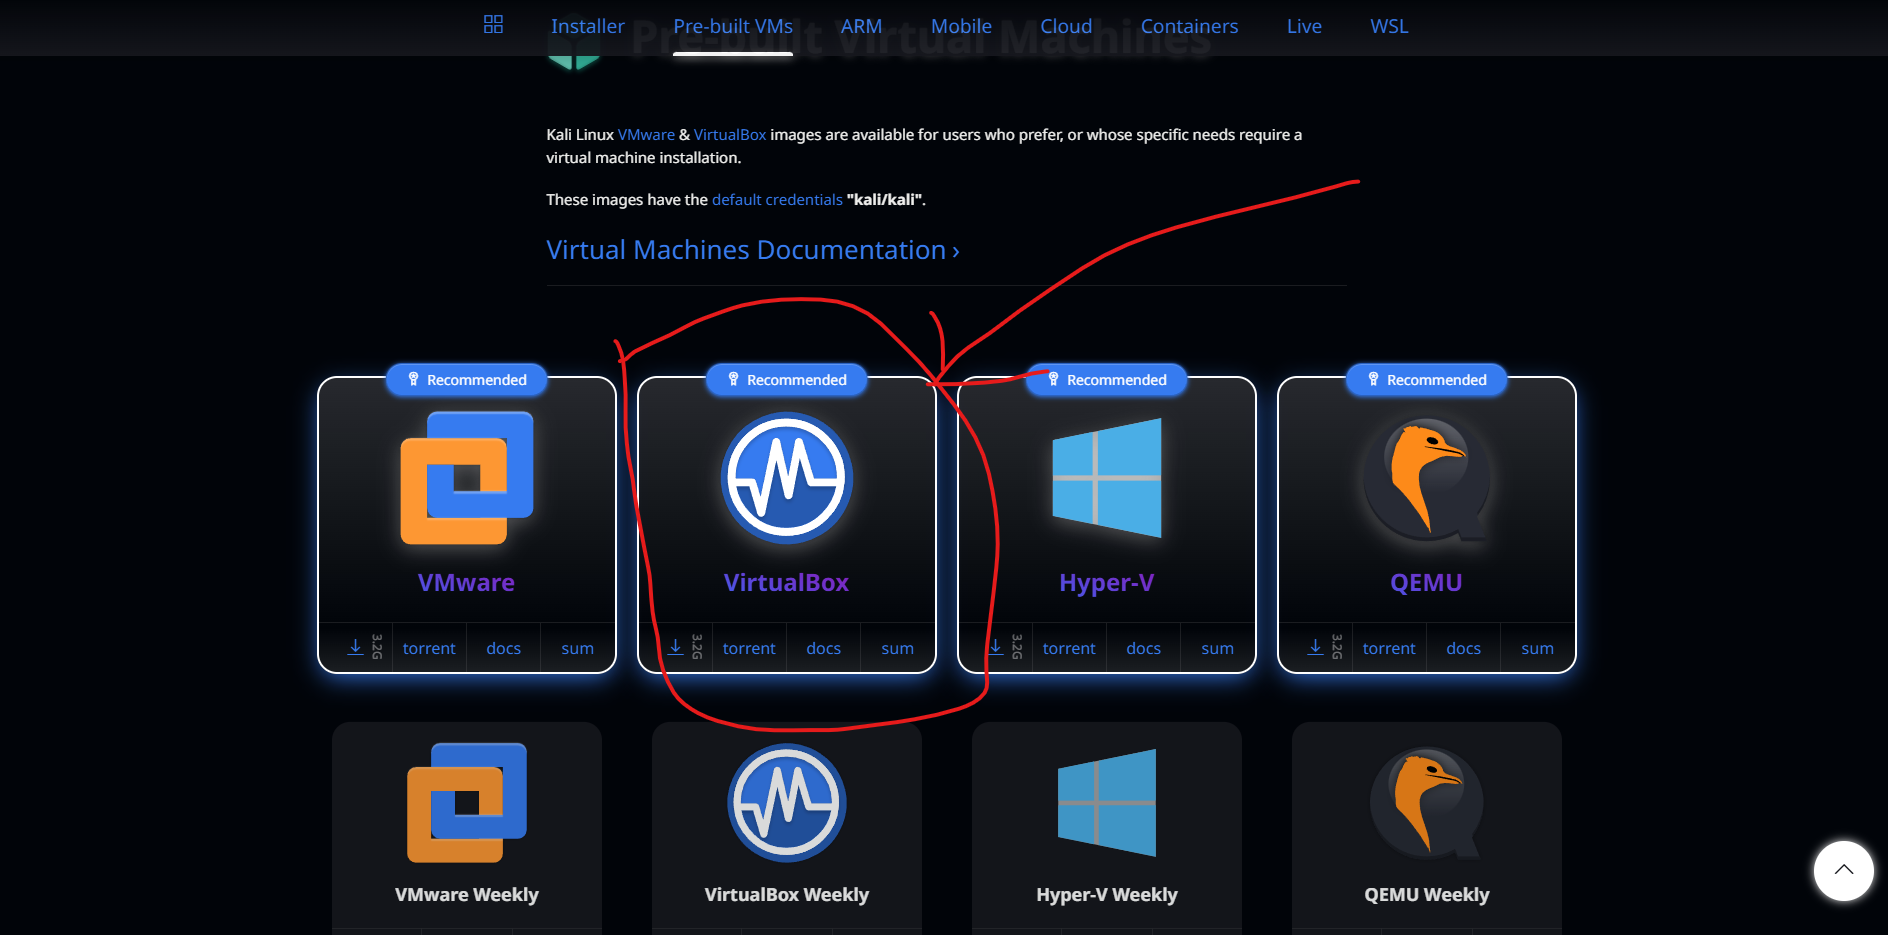The image size is (1888, 935).
Task: Click the Hyper-V Windows logo icon
Action: tap(1107, 478)
